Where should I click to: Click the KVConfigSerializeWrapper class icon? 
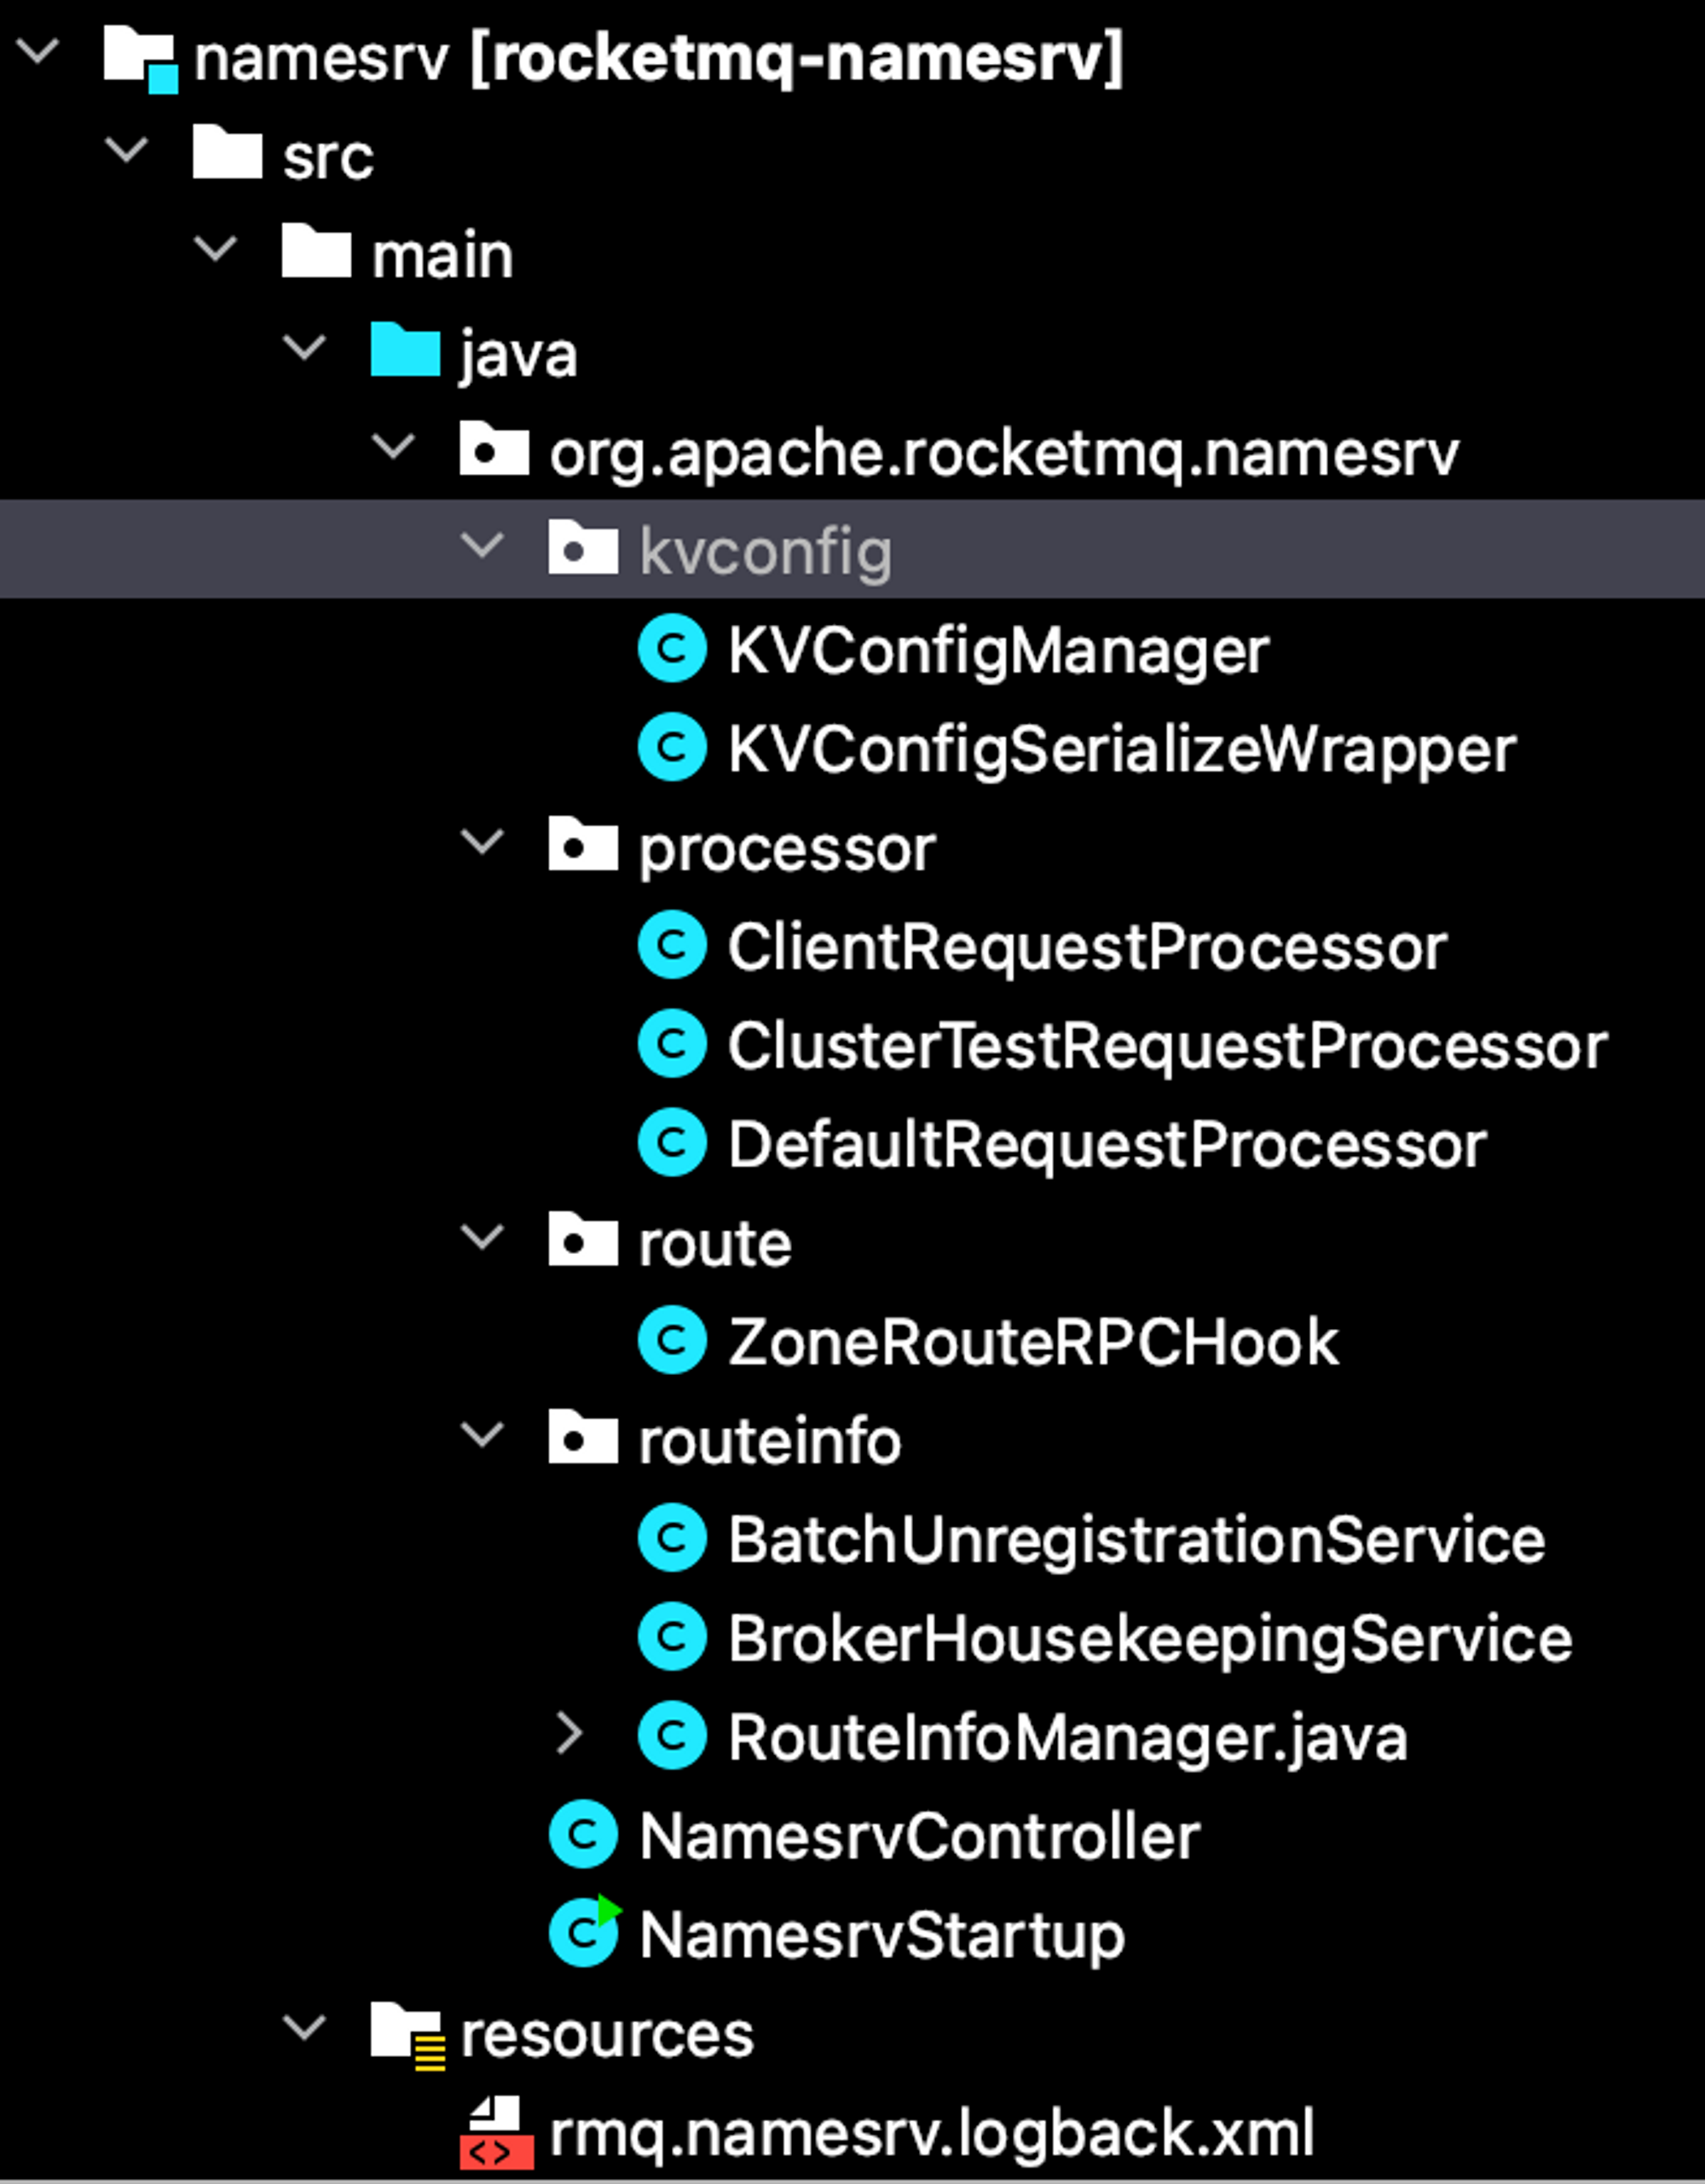point(672,746)
